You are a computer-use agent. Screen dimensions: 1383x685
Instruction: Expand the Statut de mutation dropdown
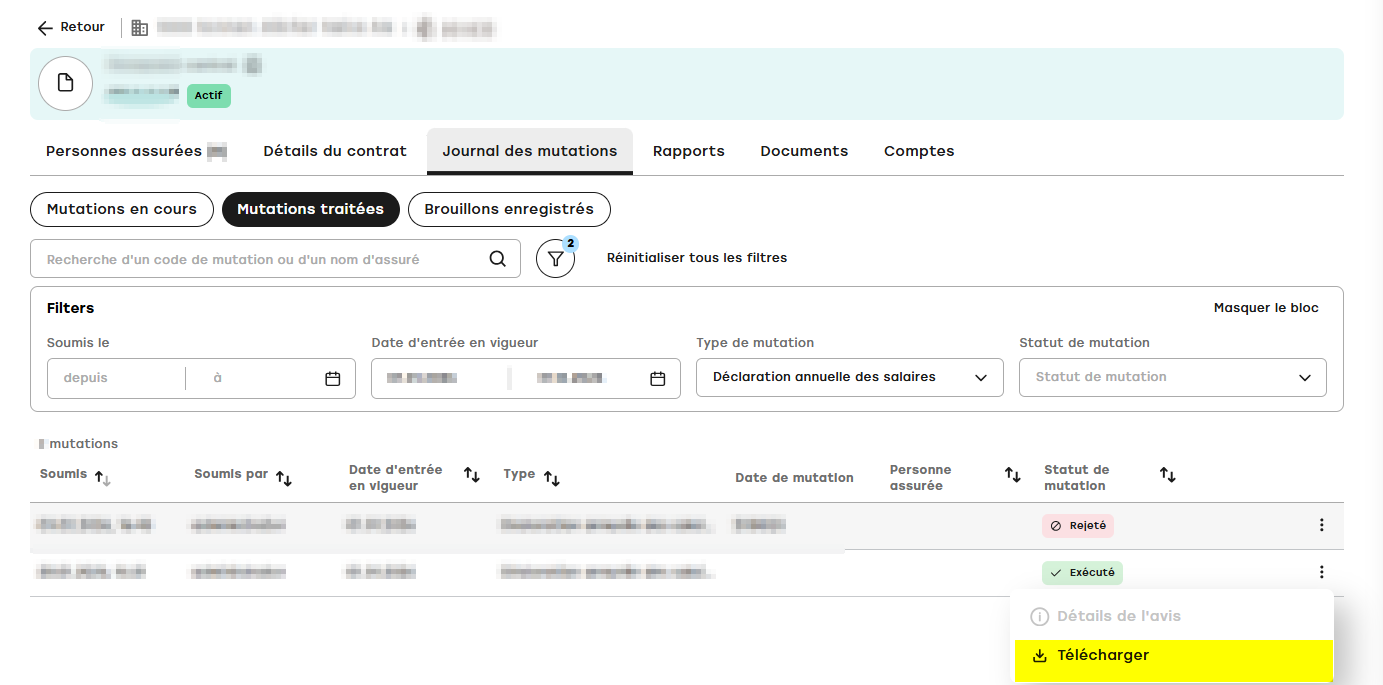click(1173, 378)
